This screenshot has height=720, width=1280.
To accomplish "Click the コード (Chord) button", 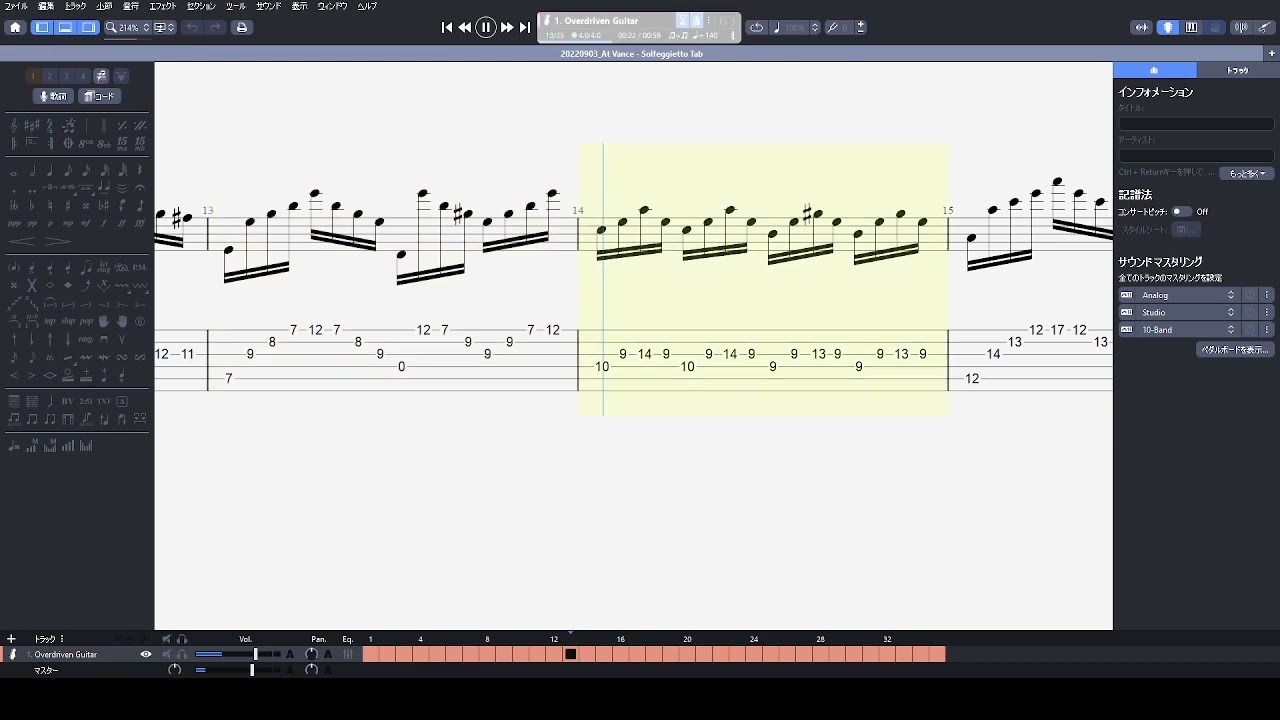I will tap(99, 96).
